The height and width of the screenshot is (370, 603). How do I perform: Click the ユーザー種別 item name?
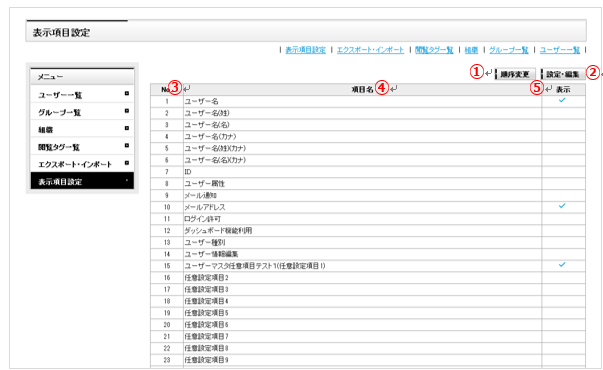pyautogui.click(x=205, y=242)
